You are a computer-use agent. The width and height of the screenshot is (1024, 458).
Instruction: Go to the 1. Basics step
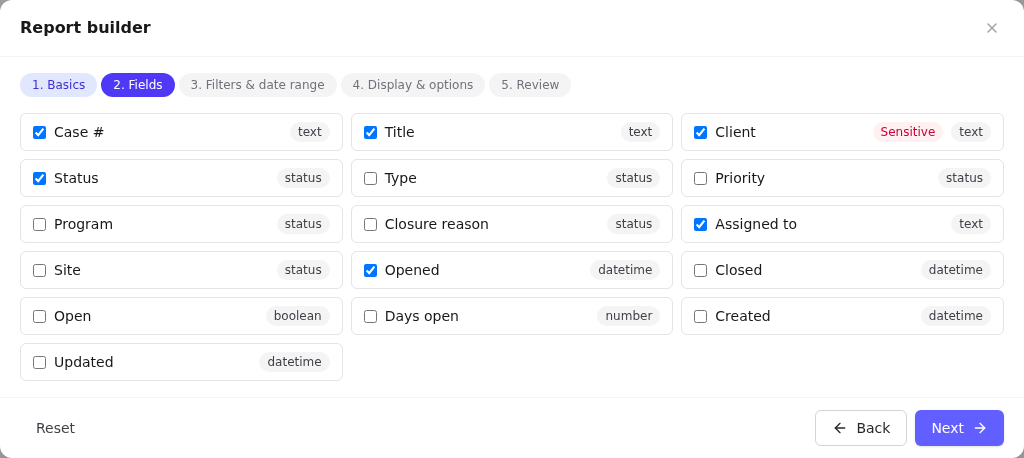[x=59, y=85]
